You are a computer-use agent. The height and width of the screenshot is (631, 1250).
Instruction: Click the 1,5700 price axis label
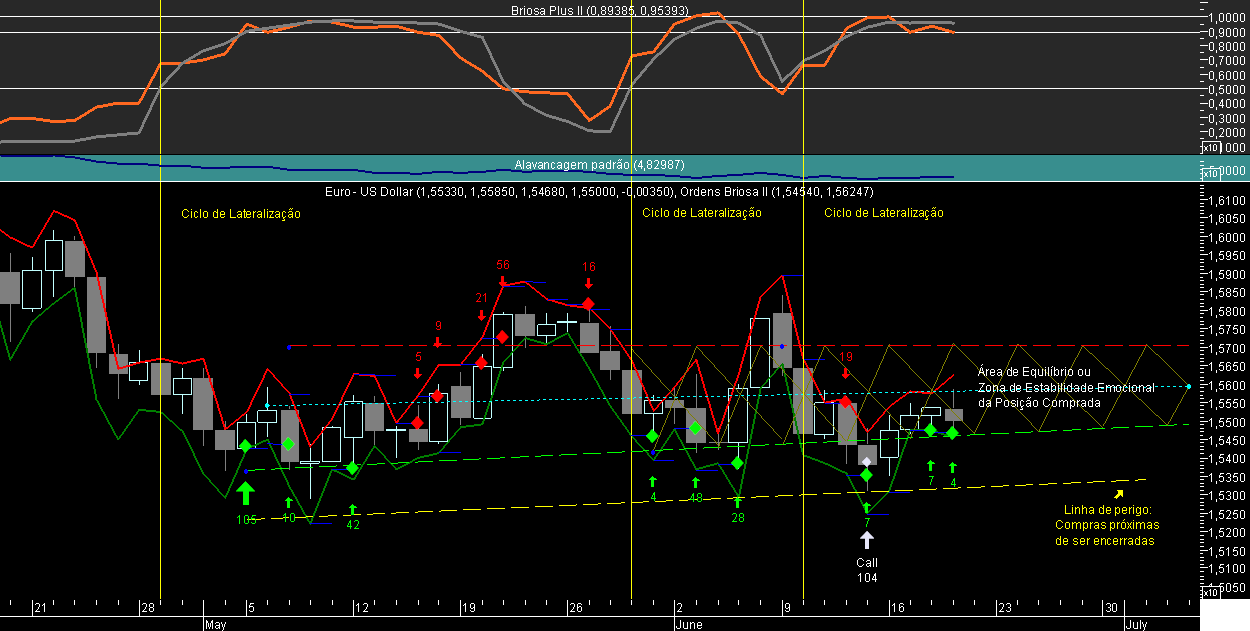(x=1225, y=349)
